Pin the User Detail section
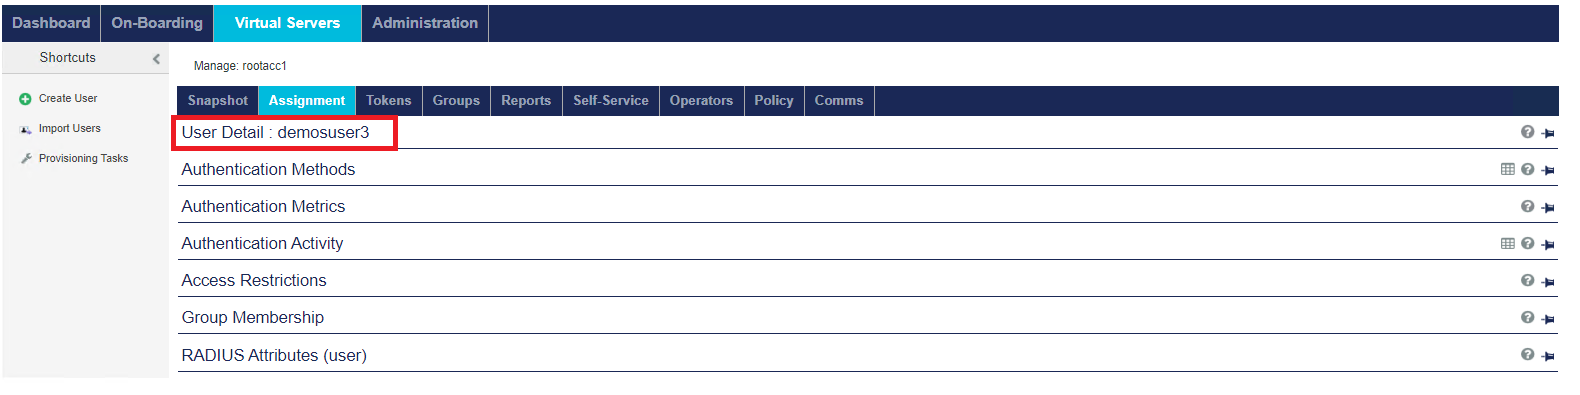The width and height of the screenshot is (1580, 395). [x=1548, y=133]
